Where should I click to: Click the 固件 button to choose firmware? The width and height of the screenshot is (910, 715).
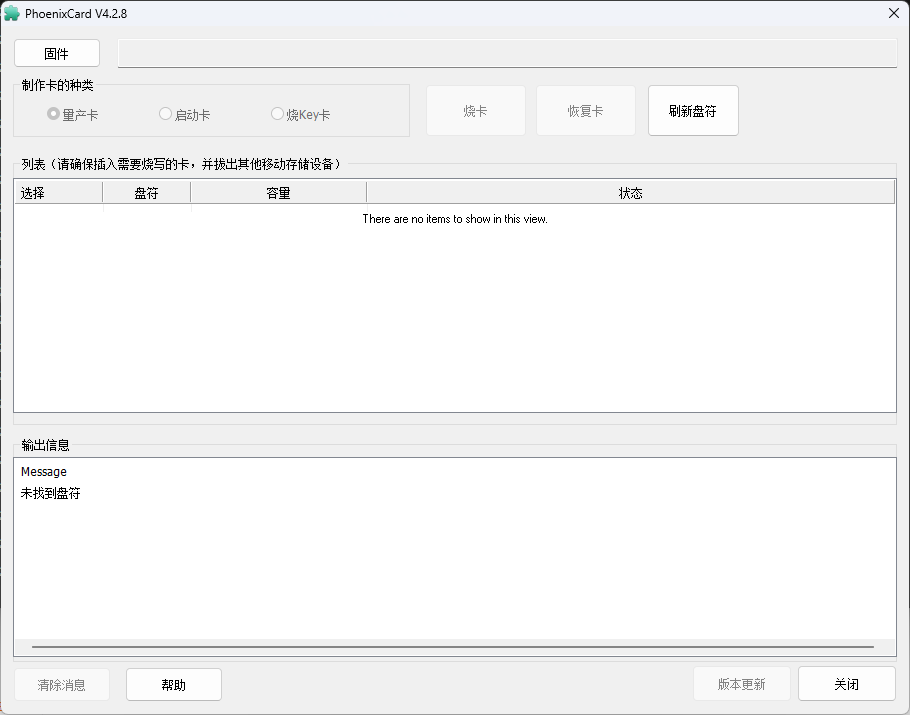click(x=57, y=54)
